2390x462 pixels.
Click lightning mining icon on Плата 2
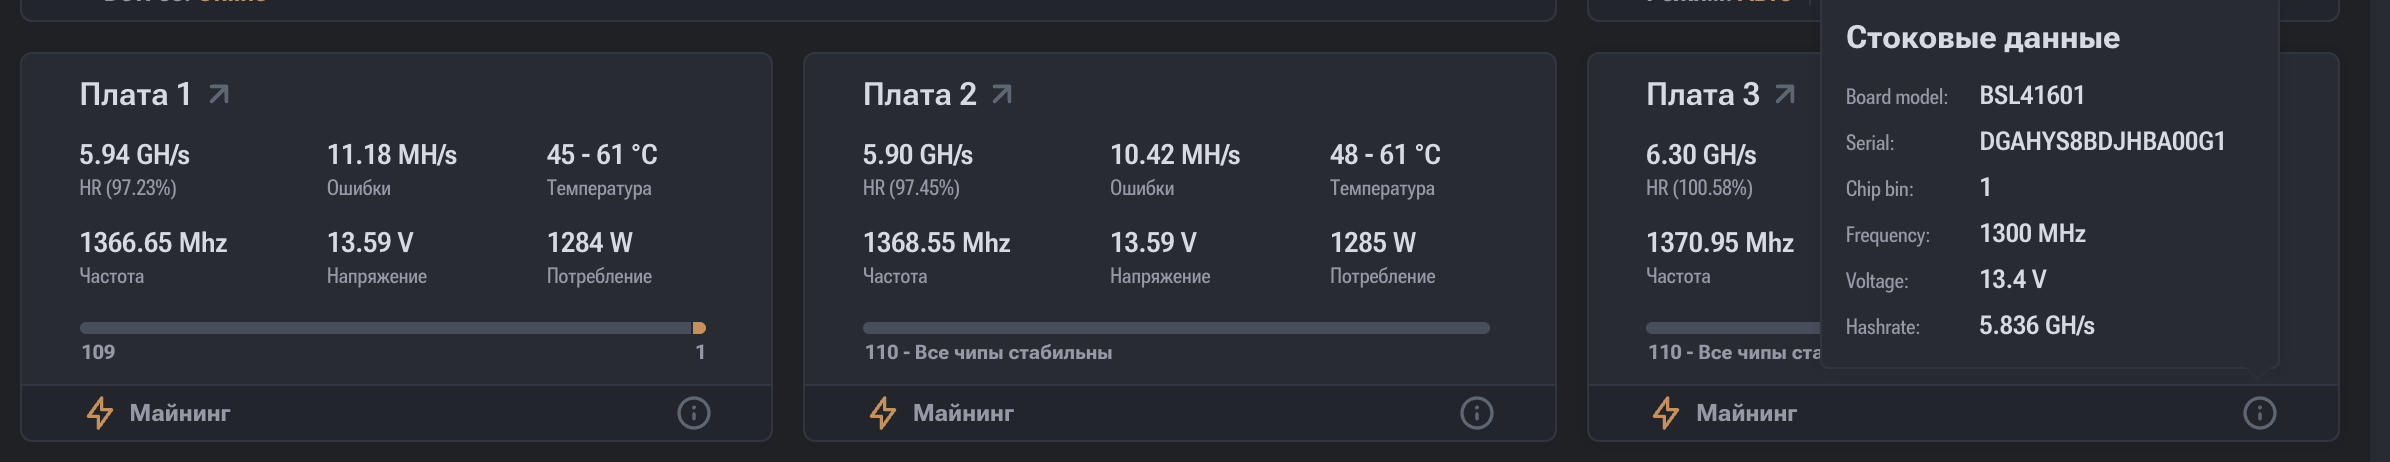pyautogui.click(x=882, y=413)
